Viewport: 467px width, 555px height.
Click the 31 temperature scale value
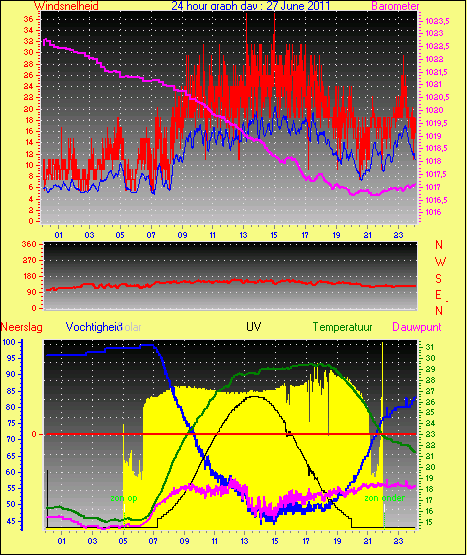(430, 347)
